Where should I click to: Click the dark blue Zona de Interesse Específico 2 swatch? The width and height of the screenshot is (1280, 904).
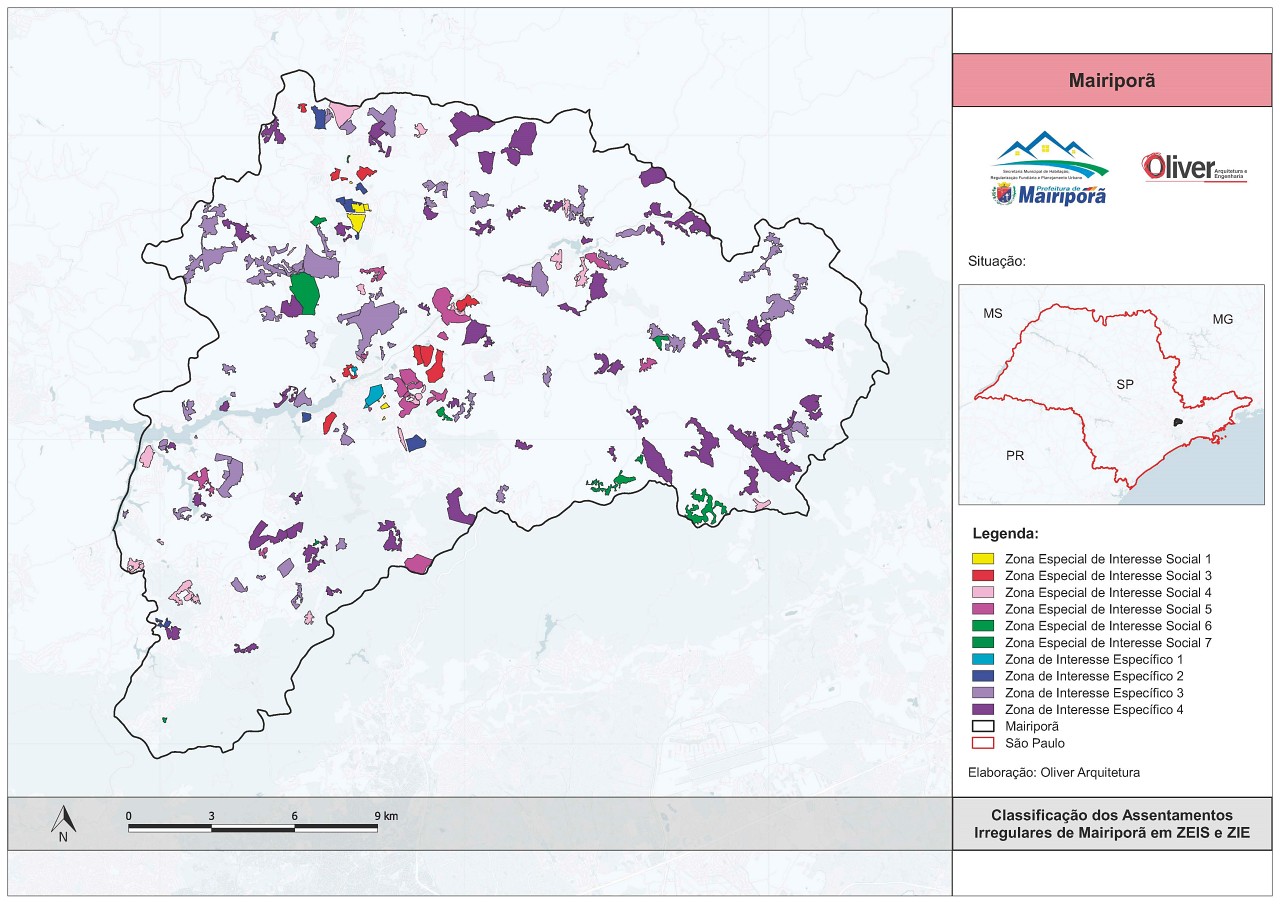[983, 676]
